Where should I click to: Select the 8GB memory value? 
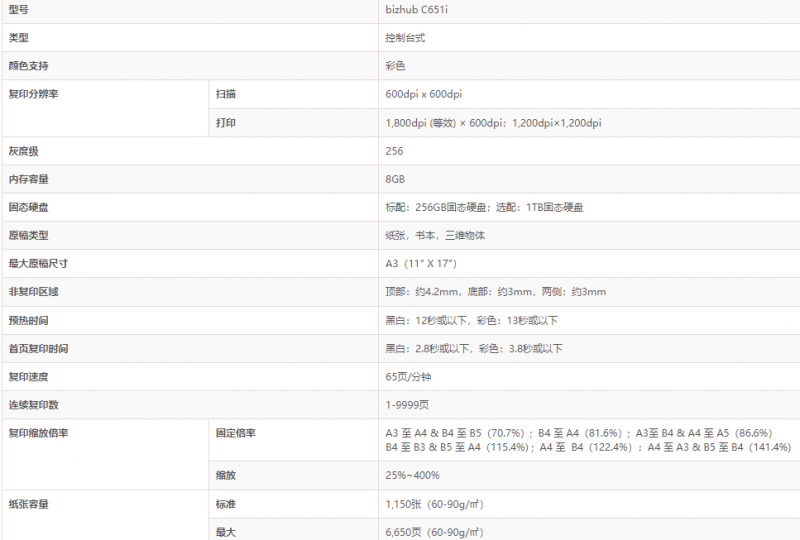point(395,179)
